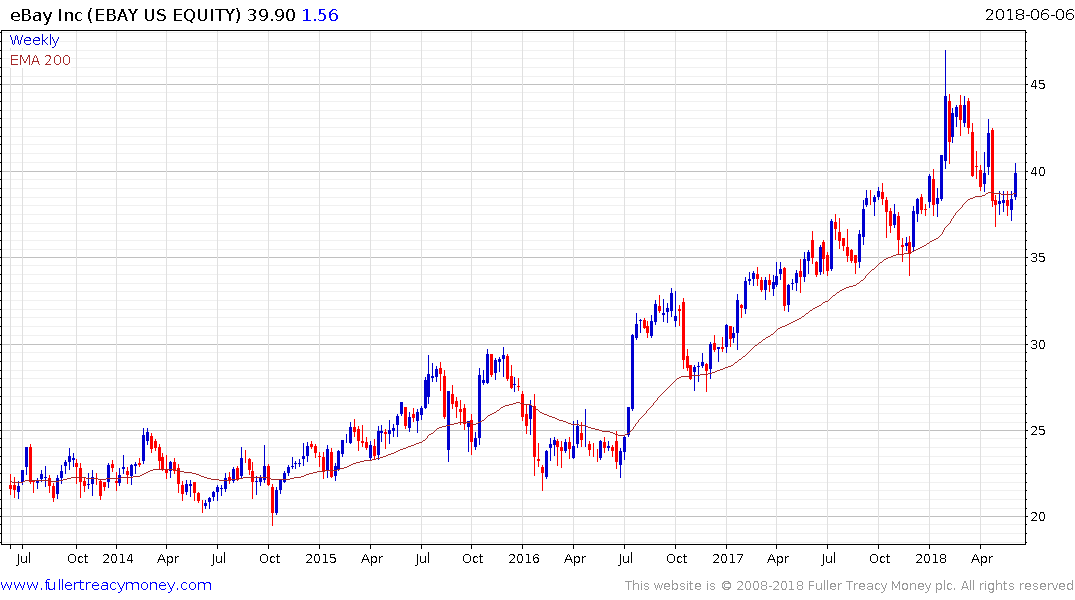Select the 'Weekly' interval label

[x=34, y=40]
